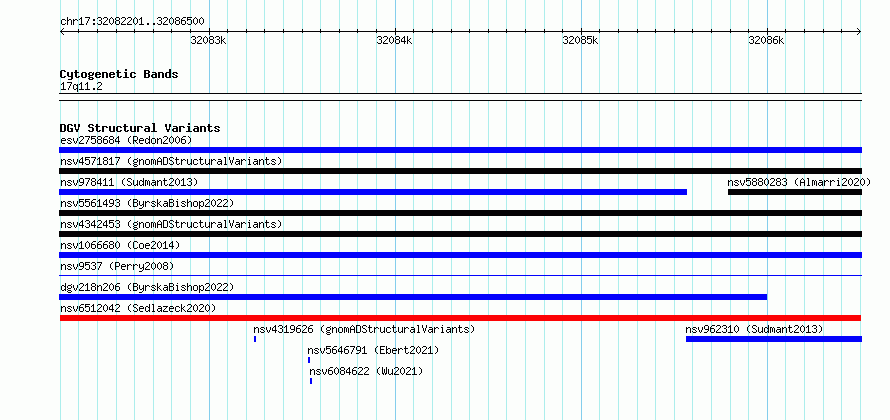Image resolution: width=890 pixels, height=420 pixels.
Task: Click the nsv9537 (Perry2008) label
Action: pyautogui.click(x=117, y=266)
